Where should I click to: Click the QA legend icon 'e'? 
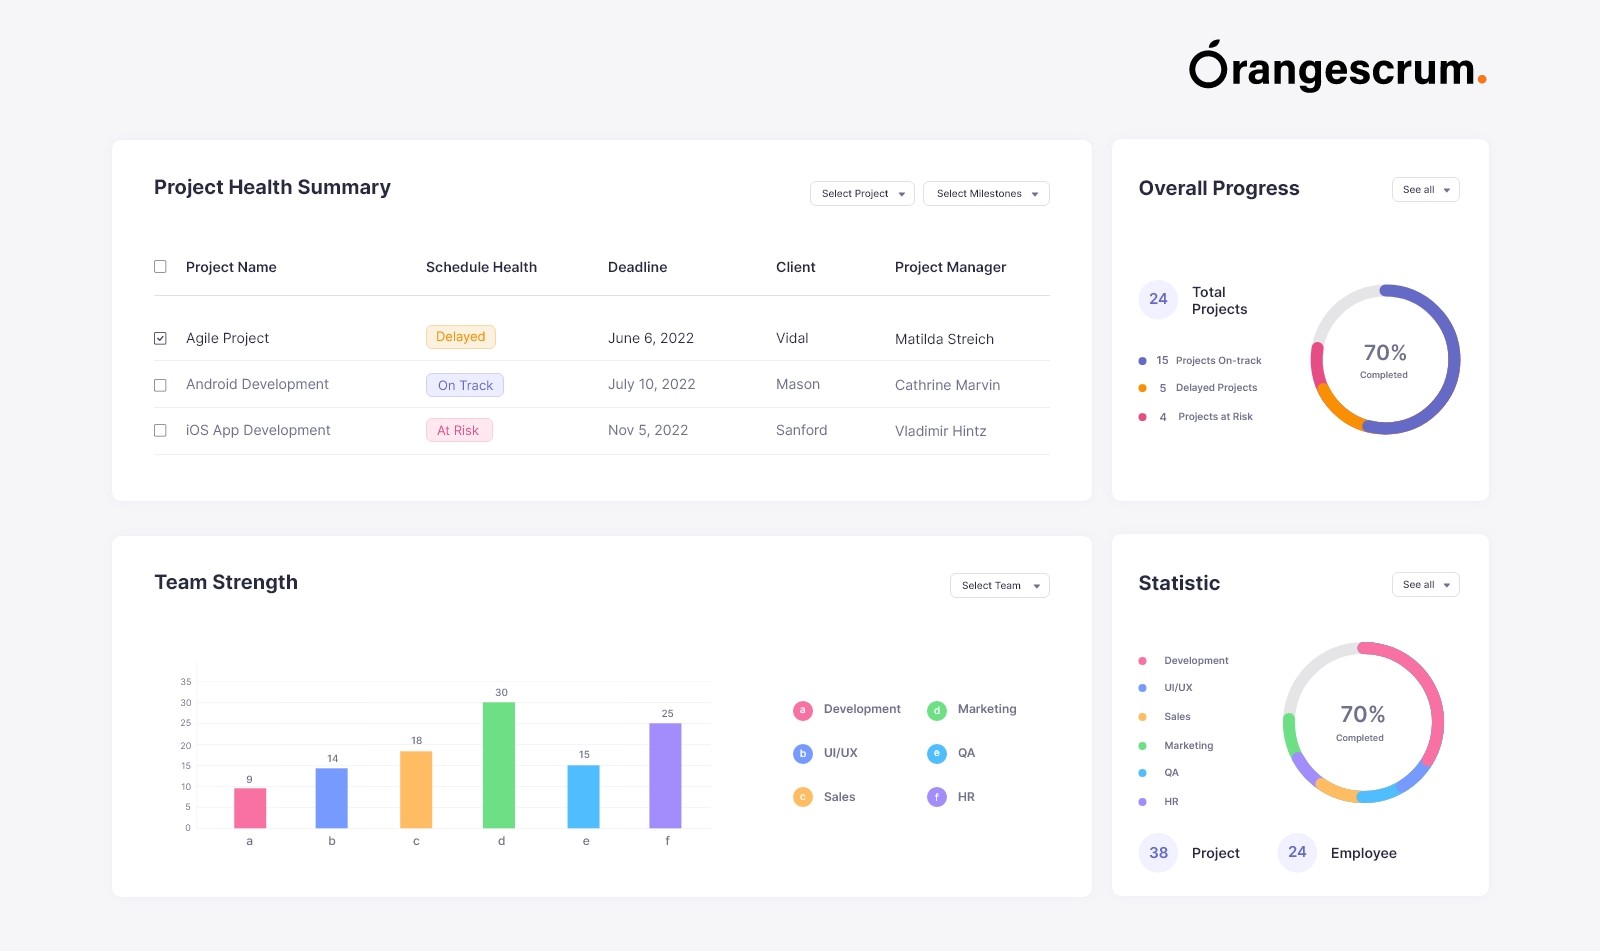coord(936,754)
